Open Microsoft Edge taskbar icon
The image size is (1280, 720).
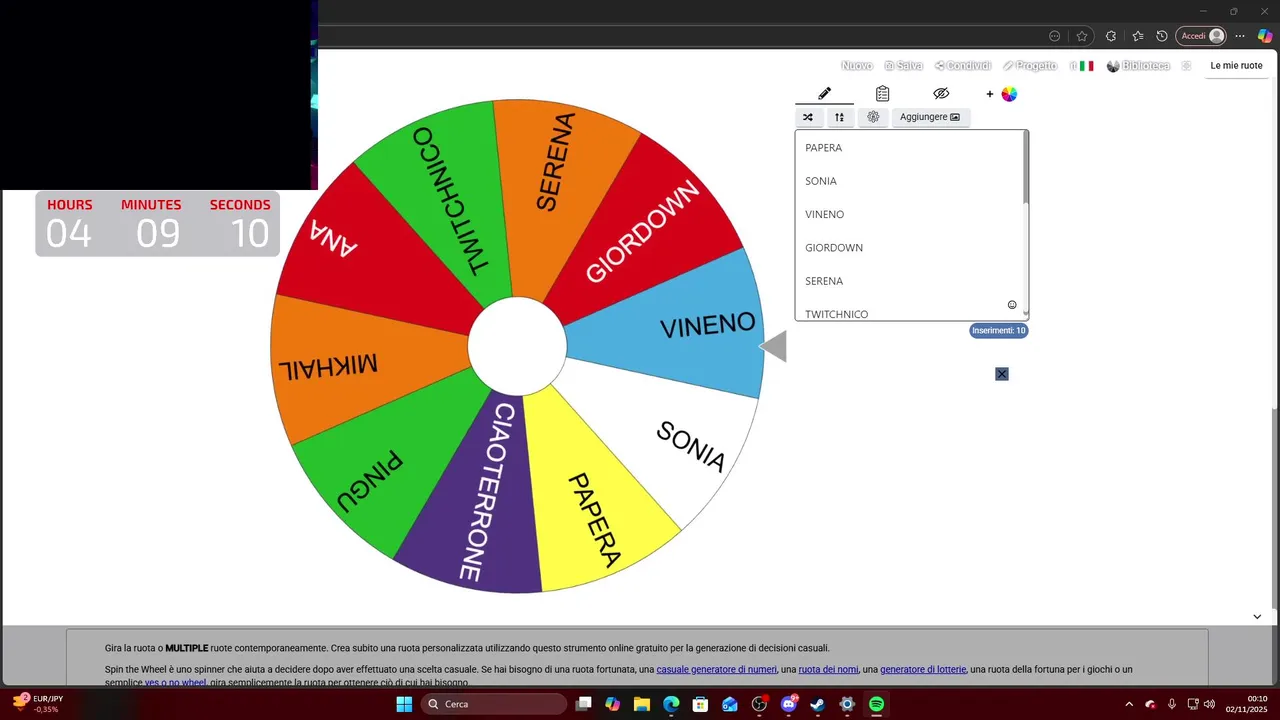671,704
